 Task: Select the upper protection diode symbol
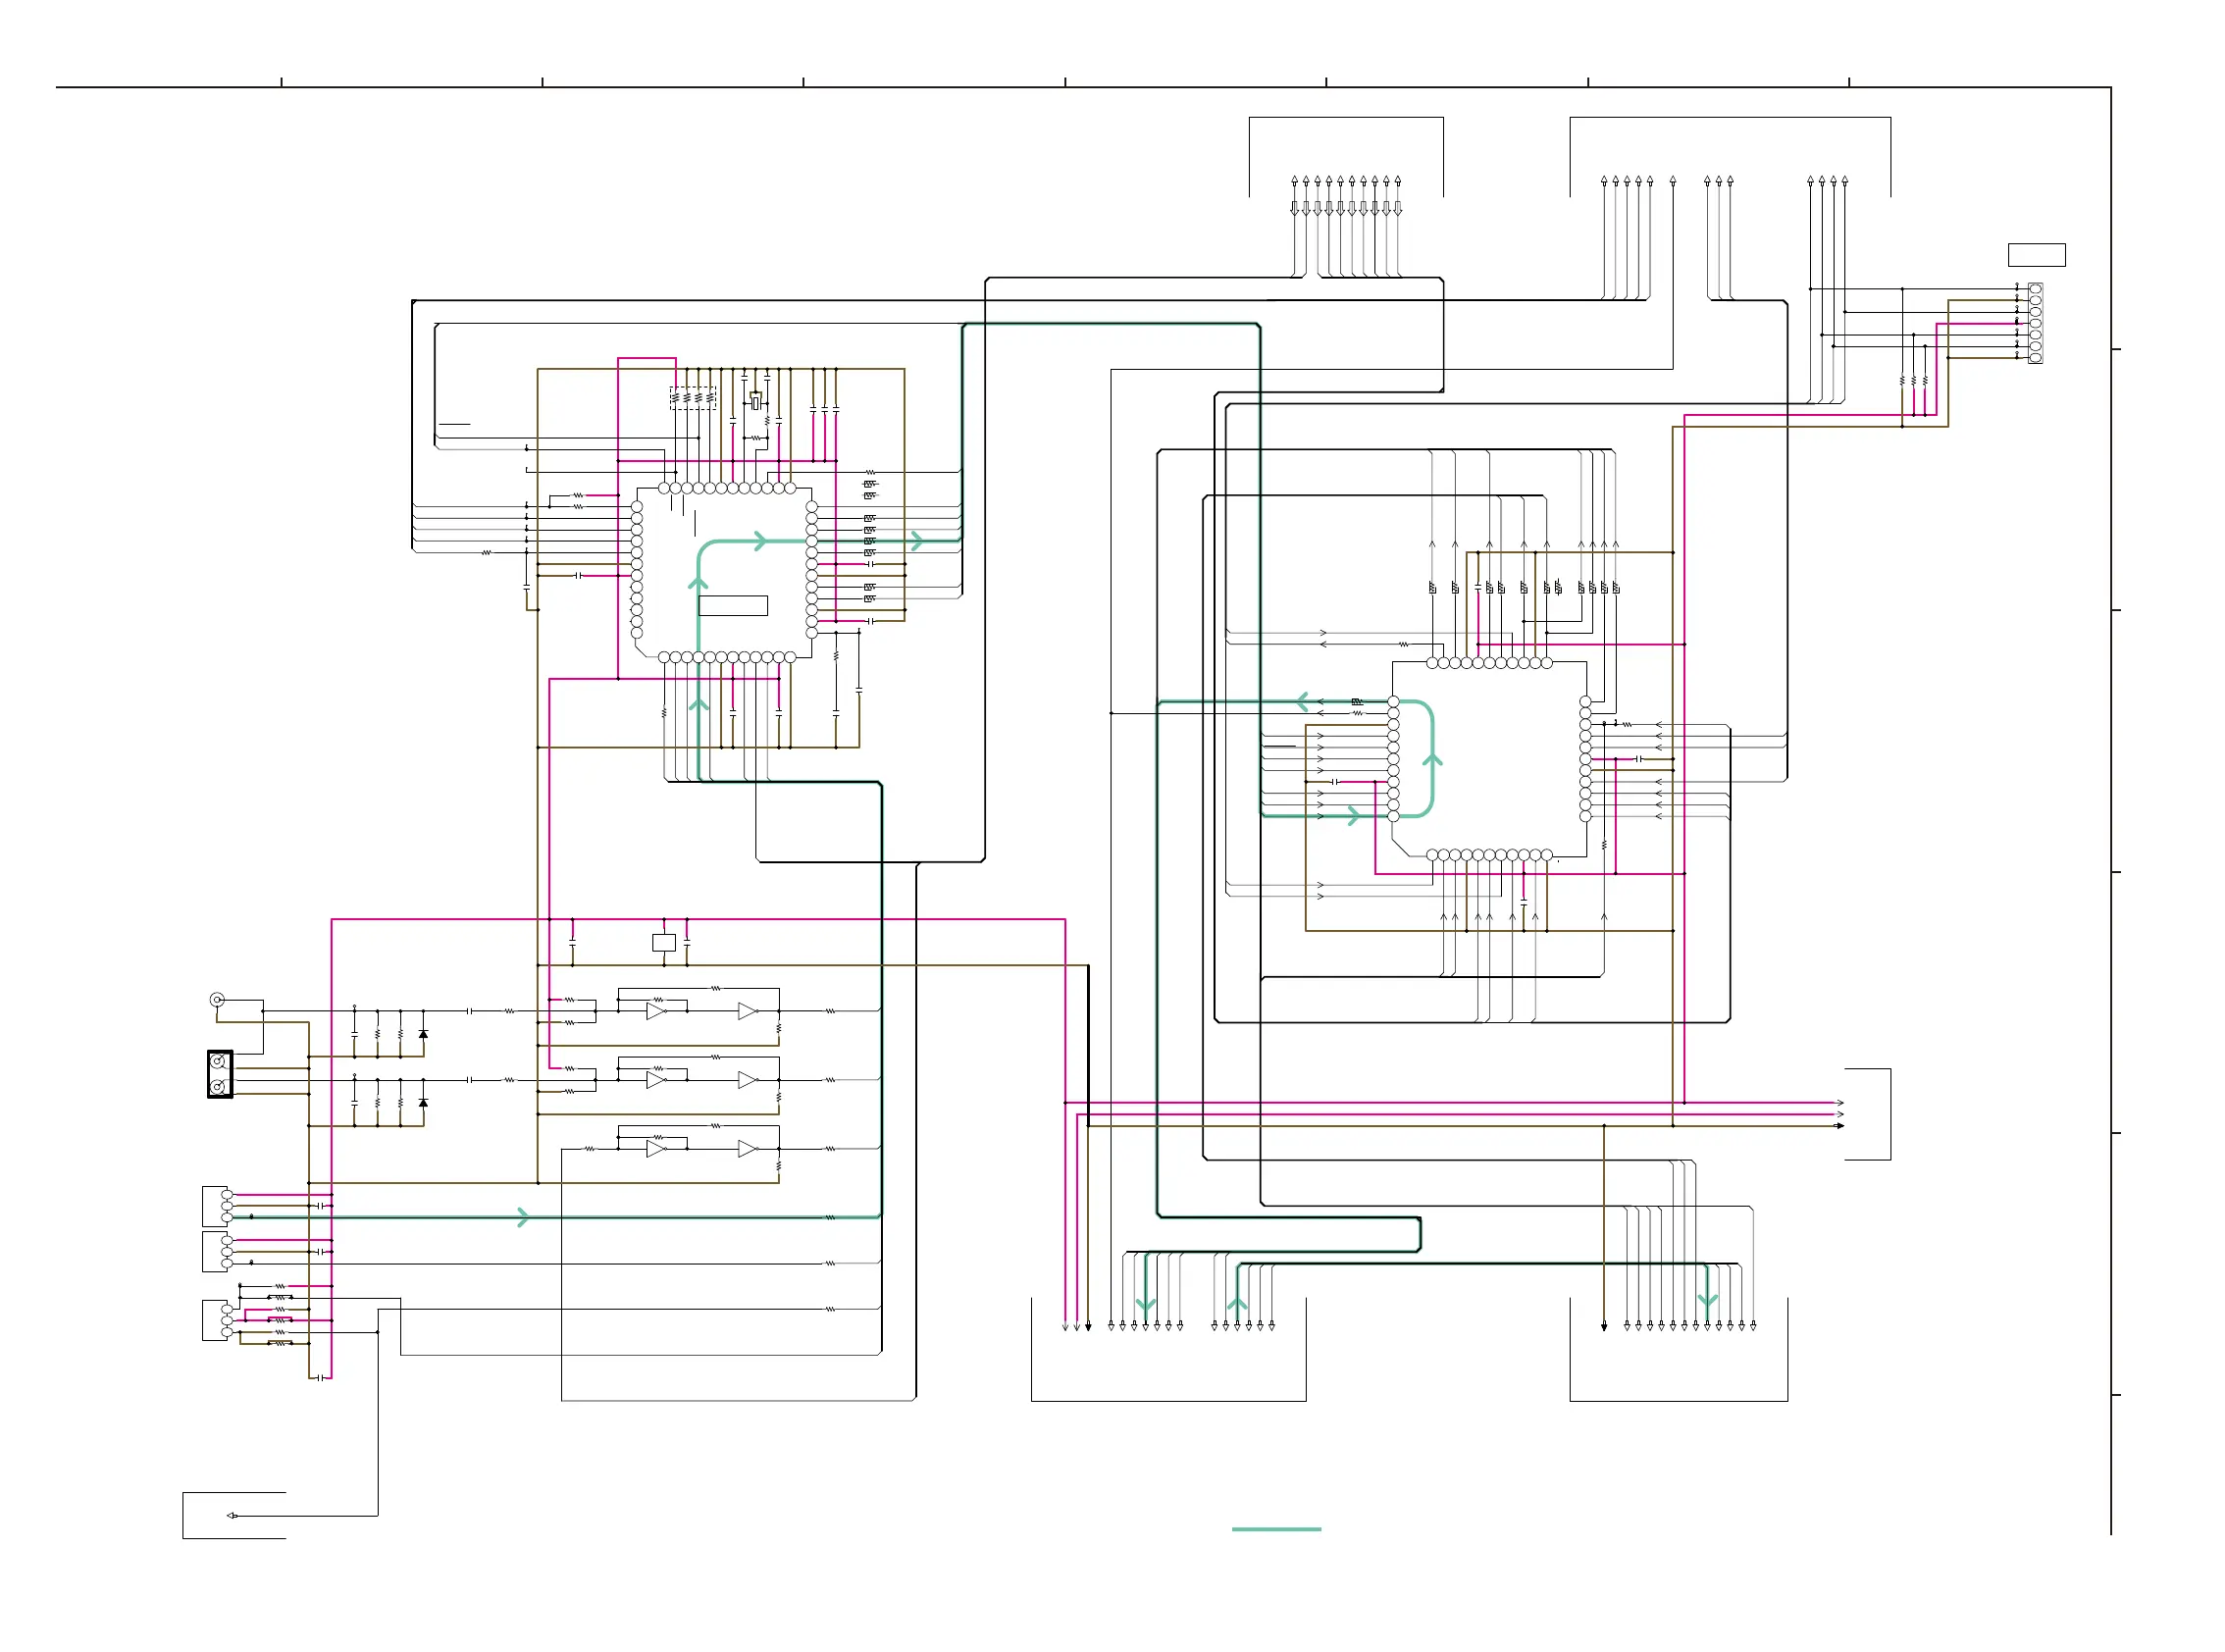coord(423,1035)
